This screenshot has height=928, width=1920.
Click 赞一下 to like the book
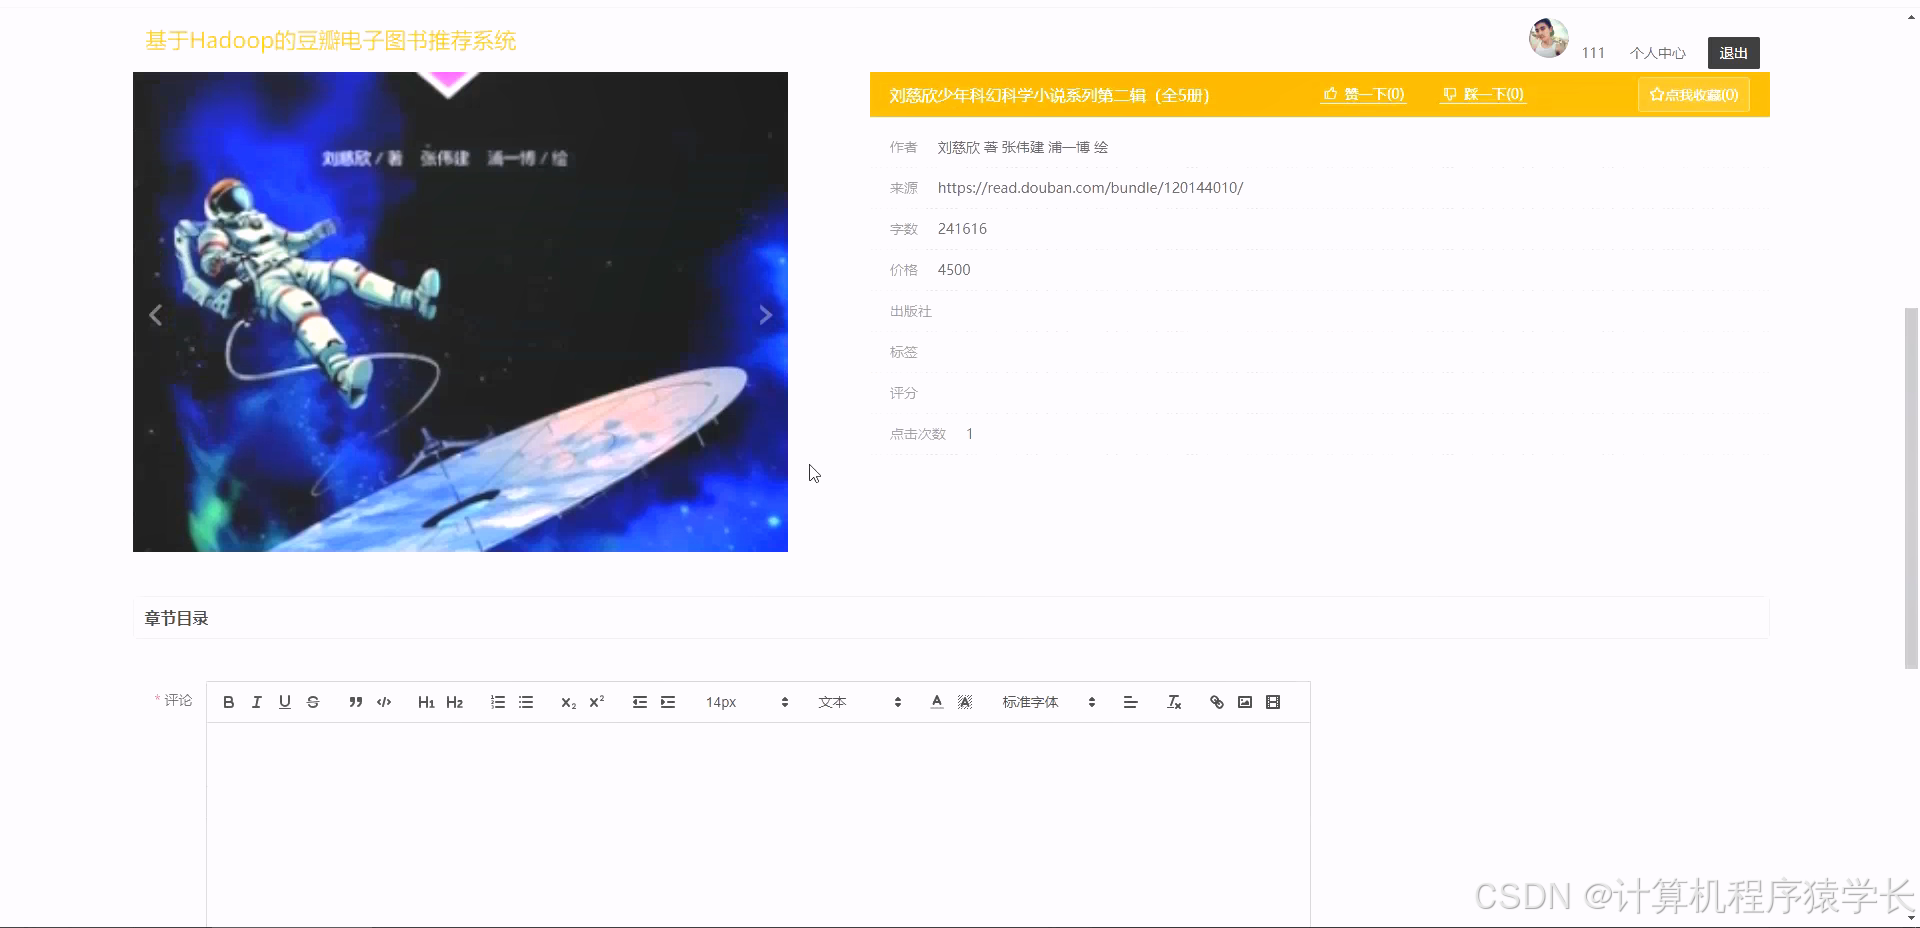click(1364, 94)
